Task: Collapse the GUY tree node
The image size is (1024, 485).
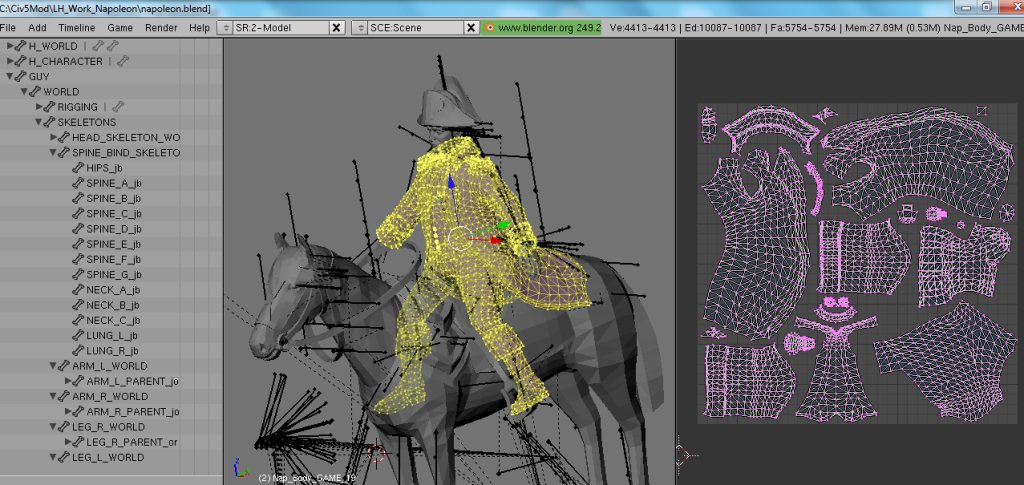Action: (10, 76)
